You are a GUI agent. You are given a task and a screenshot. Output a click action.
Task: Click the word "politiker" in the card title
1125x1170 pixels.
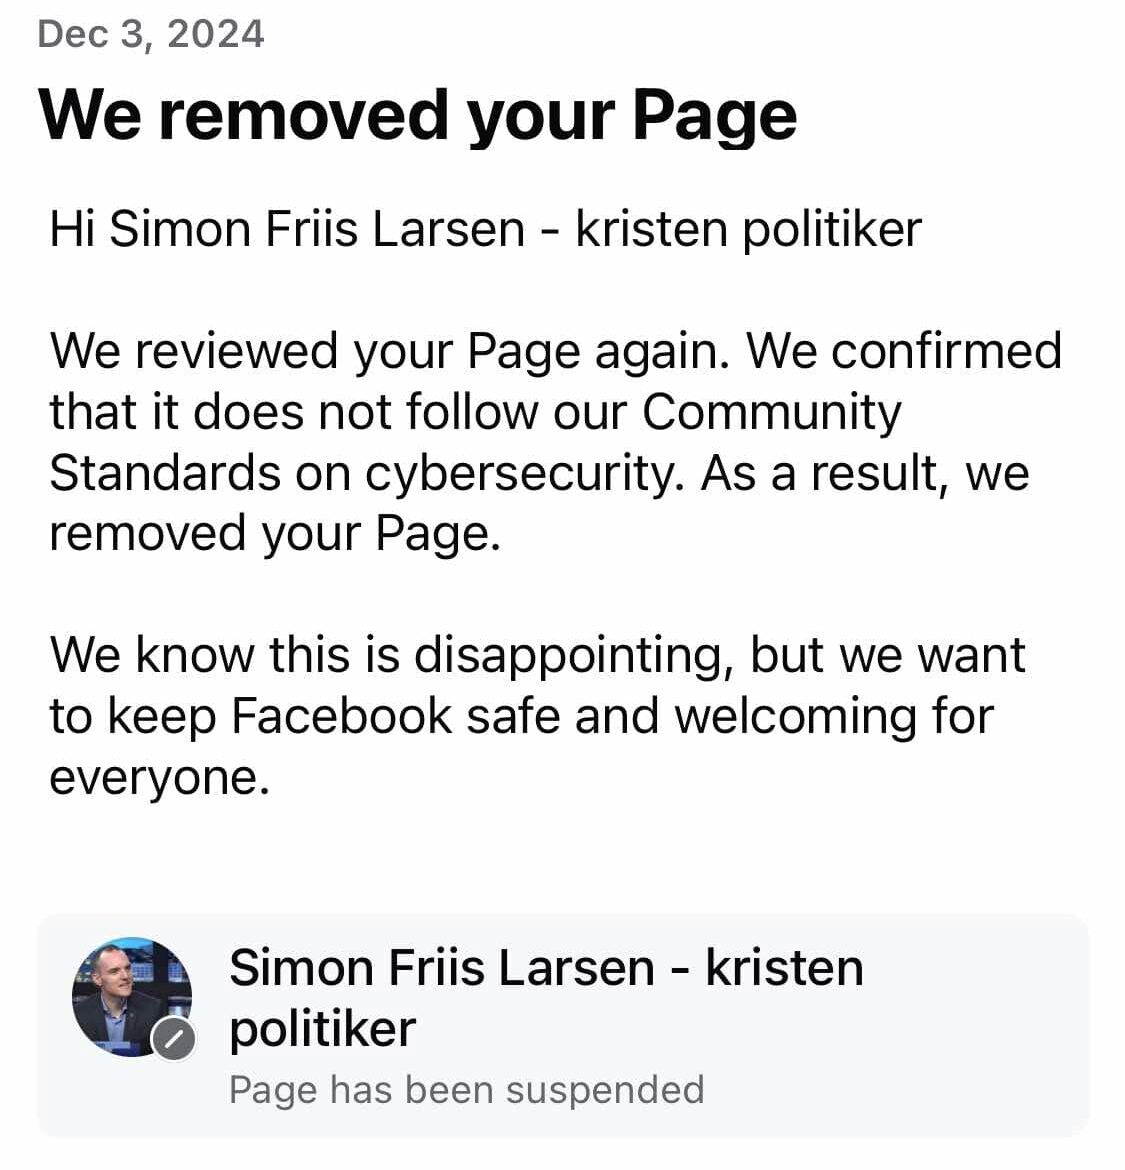pyautogui.click(x=322, y=1029)
